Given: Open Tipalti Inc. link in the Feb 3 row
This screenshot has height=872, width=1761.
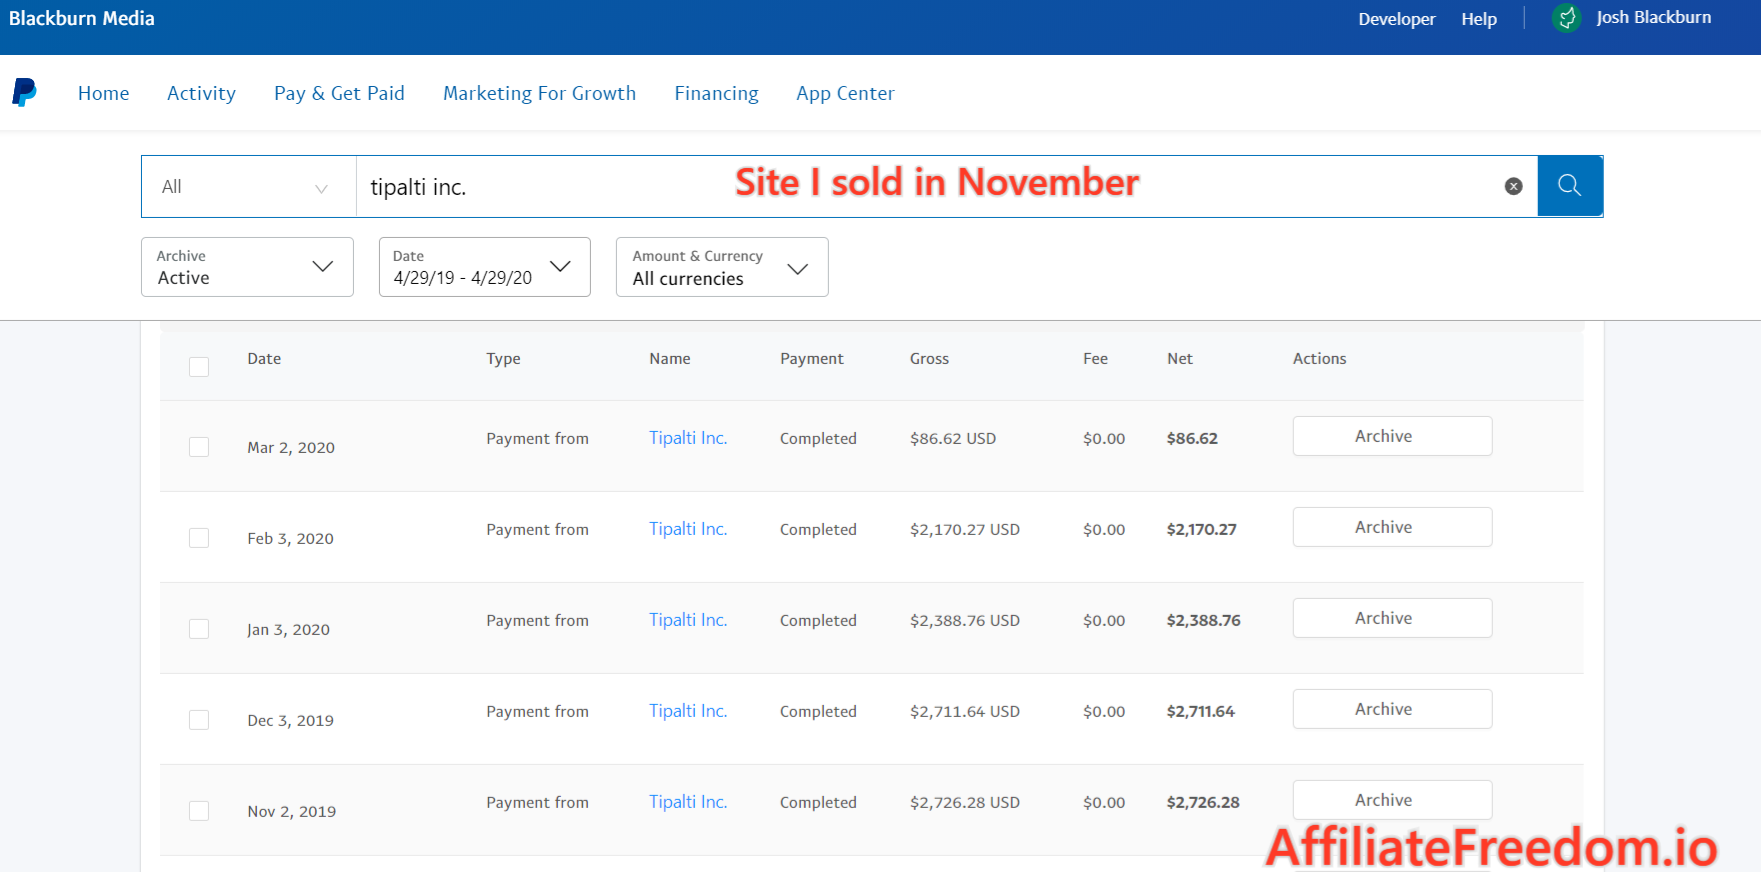Looking at the screenshot, I should (x=688, y=529).
